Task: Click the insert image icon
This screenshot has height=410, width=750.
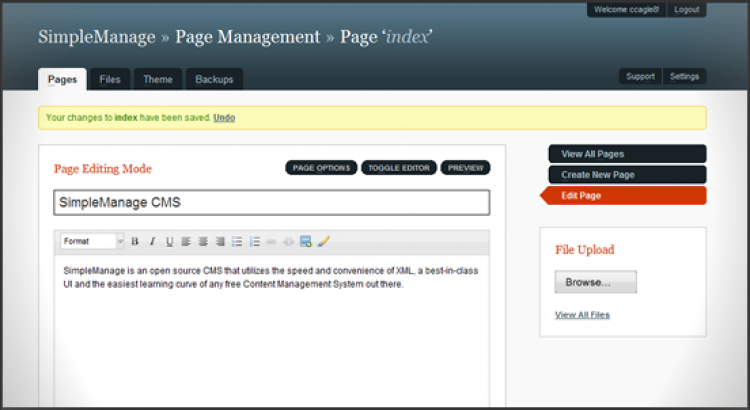Action: (306, 242)
